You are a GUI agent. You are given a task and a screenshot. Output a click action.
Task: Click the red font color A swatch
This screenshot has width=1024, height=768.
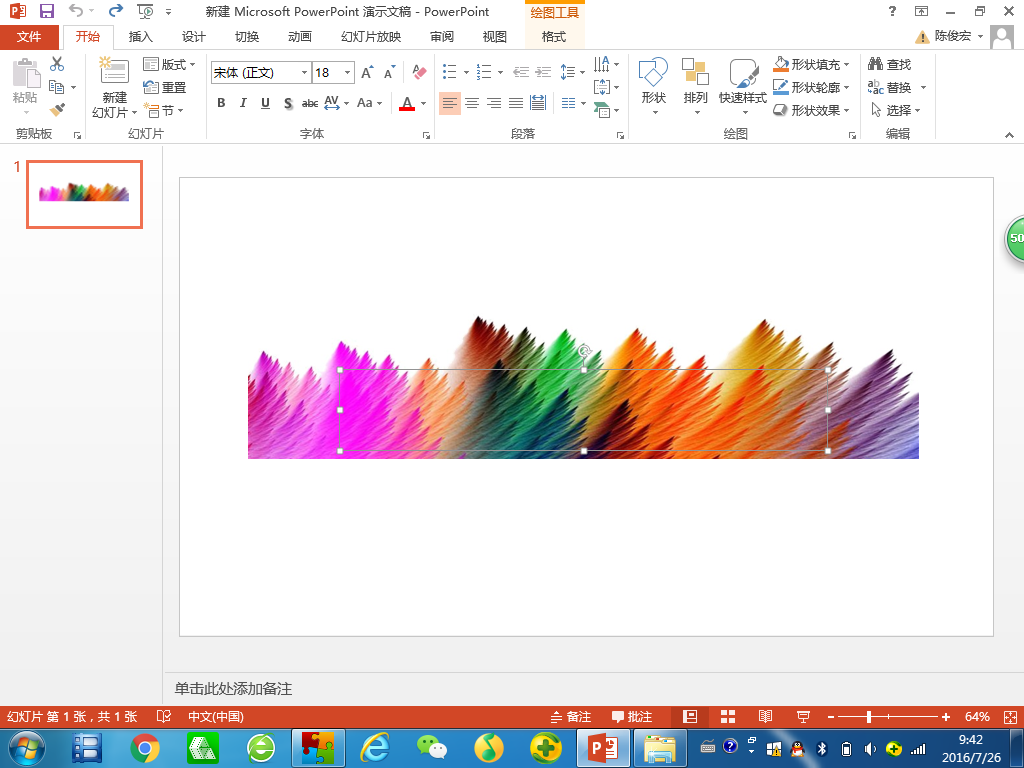pyautogui.click(x=407, y=103)
